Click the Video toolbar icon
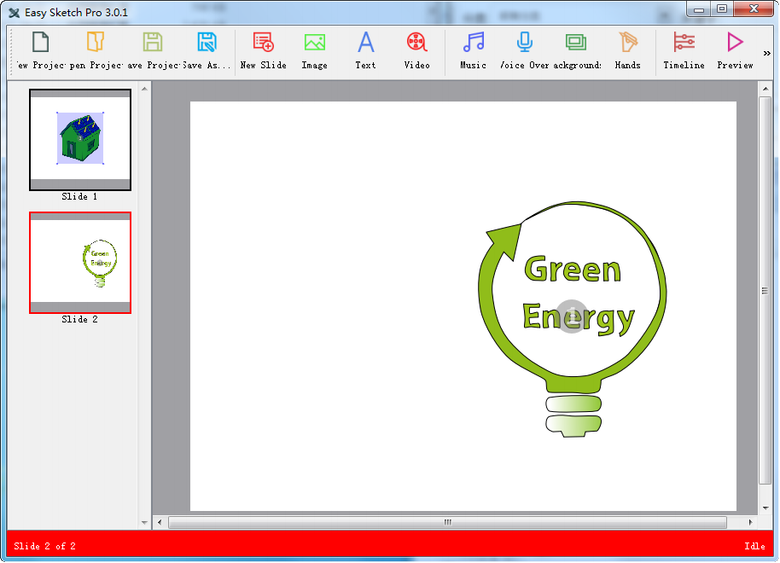Viewport: 780px width, 563px height. tap(417, 43)
